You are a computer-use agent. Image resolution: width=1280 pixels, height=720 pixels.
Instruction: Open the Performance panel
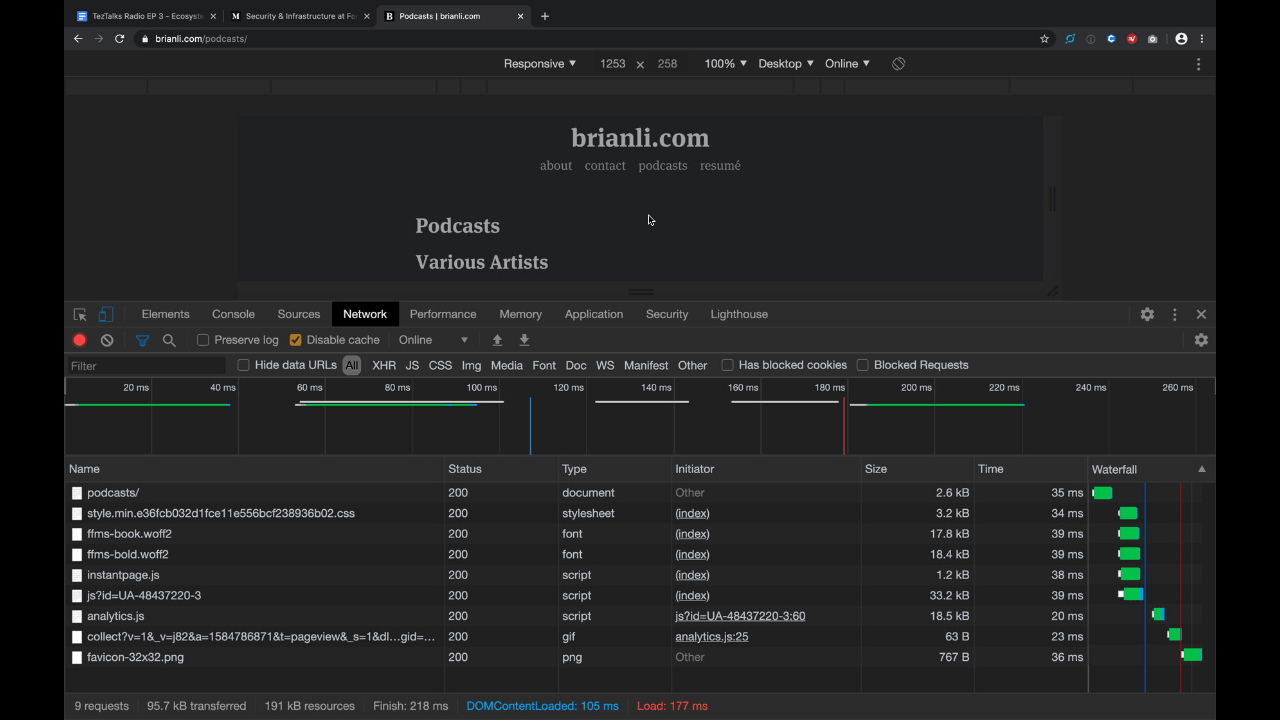point(443,314)
